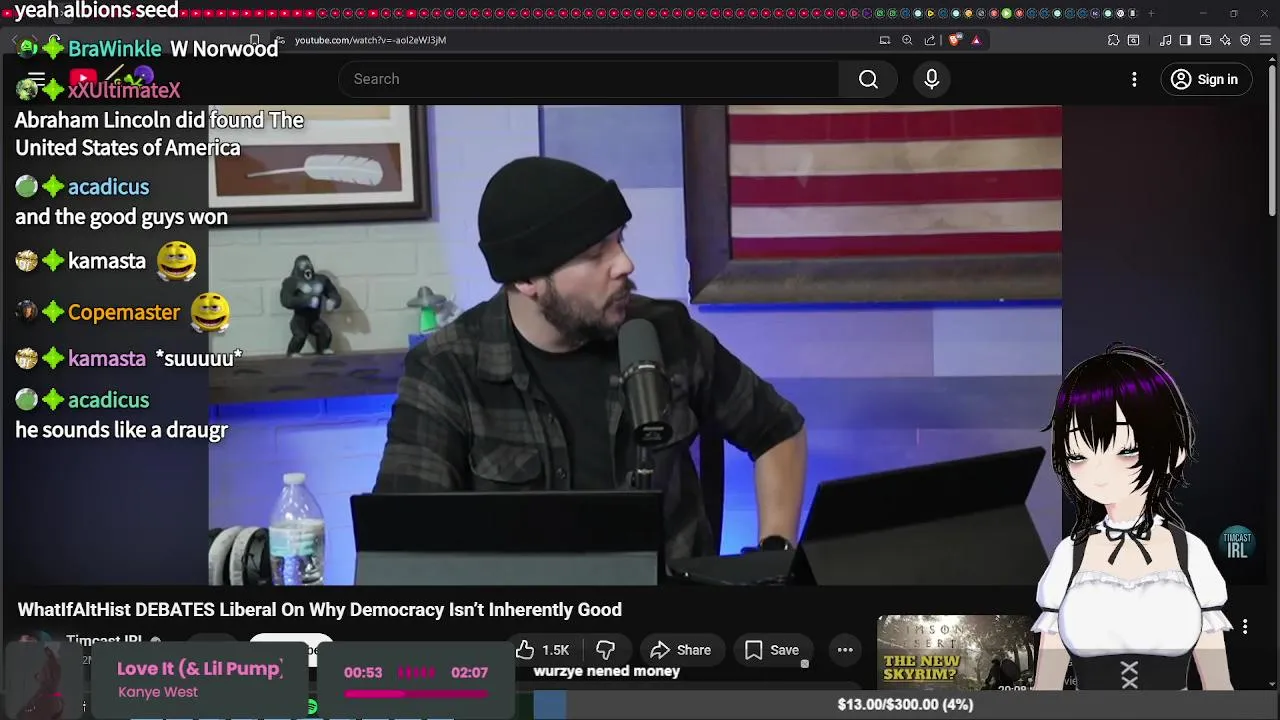Open YouTube settings three-dot menu near Sign in
Image resolution: width=1280 pixels, height=720 pixels.
[x=1134, y=79]
